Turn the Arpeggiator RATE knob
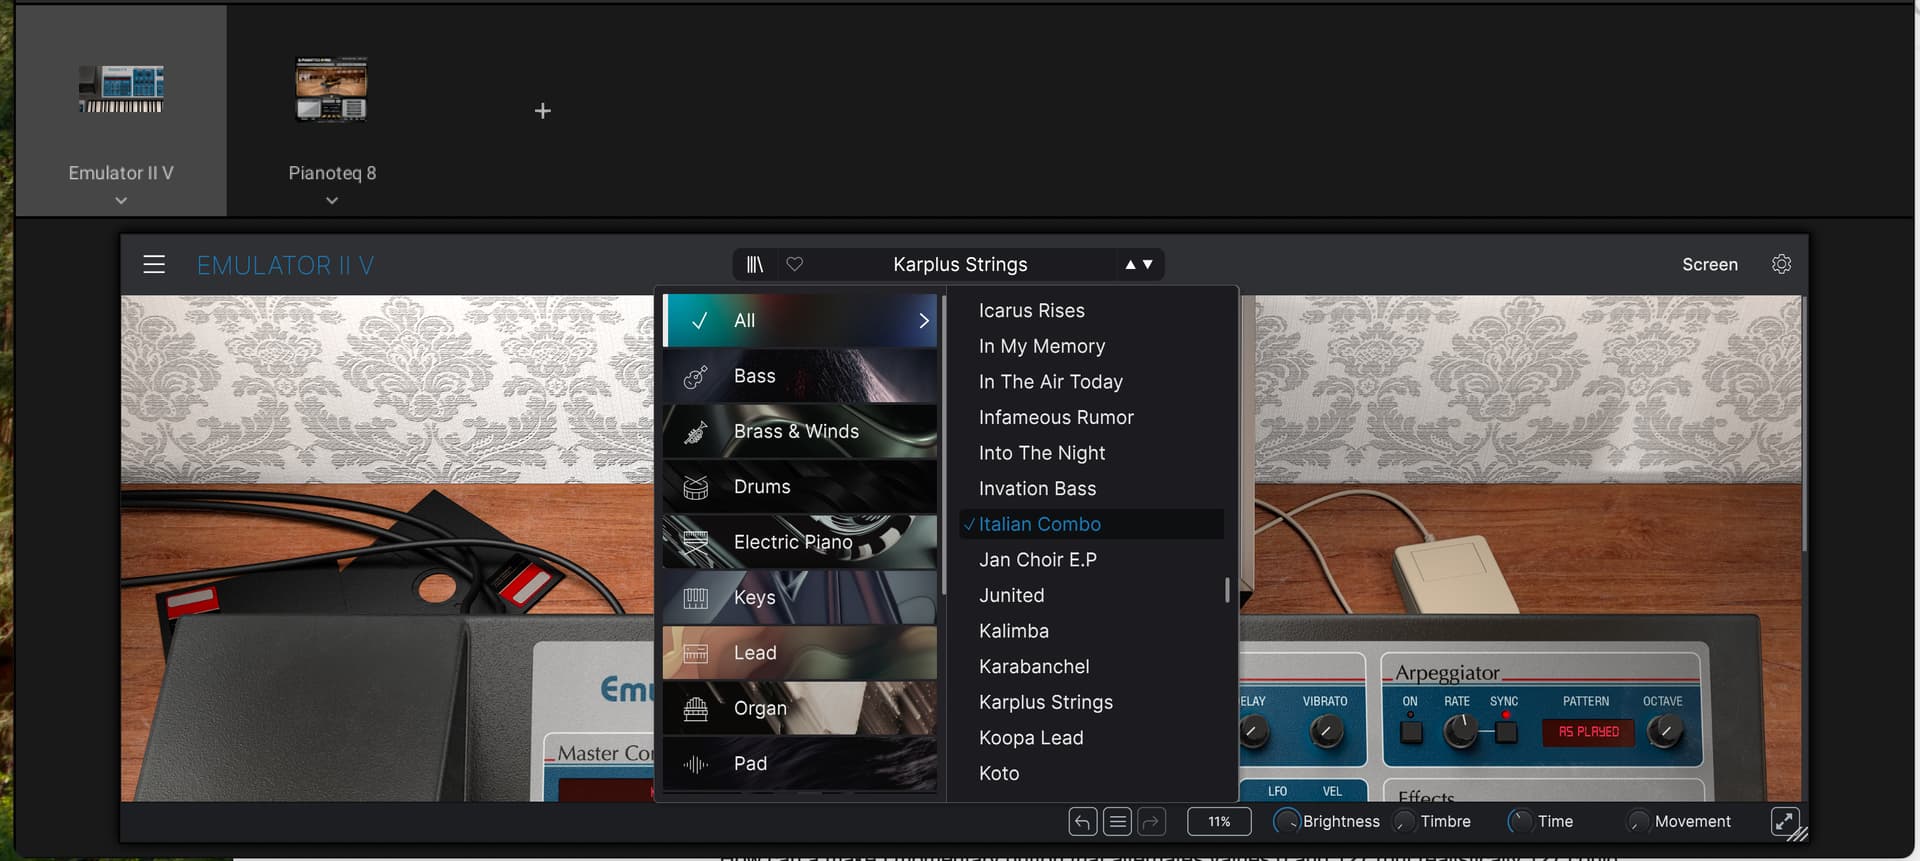This screenshot has width=1920, height=861. pyautogui.click(x=1461, y=732)
